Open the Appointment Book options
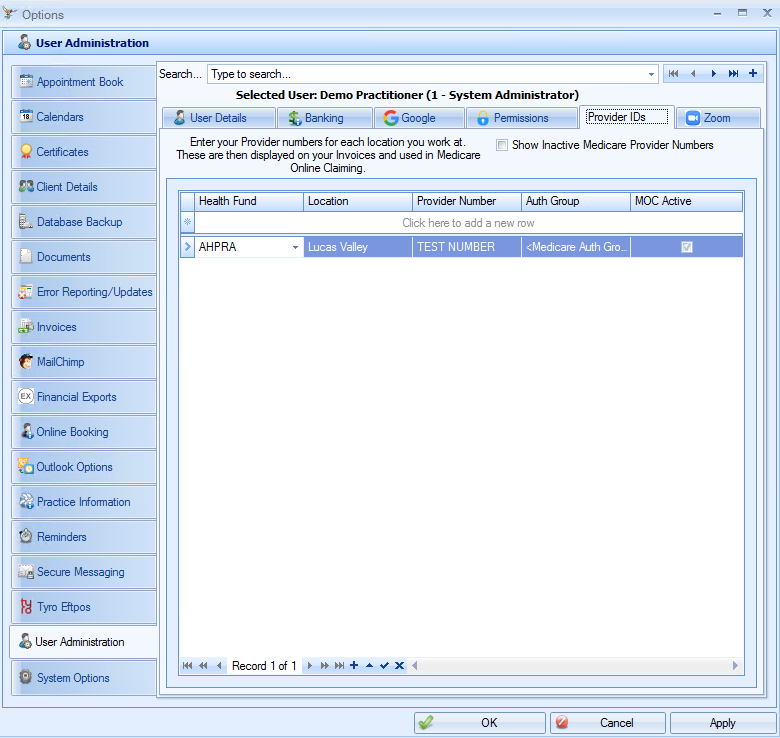Viewport: 780px width, 738px height. pyautogui.click(x=84, y=82)
